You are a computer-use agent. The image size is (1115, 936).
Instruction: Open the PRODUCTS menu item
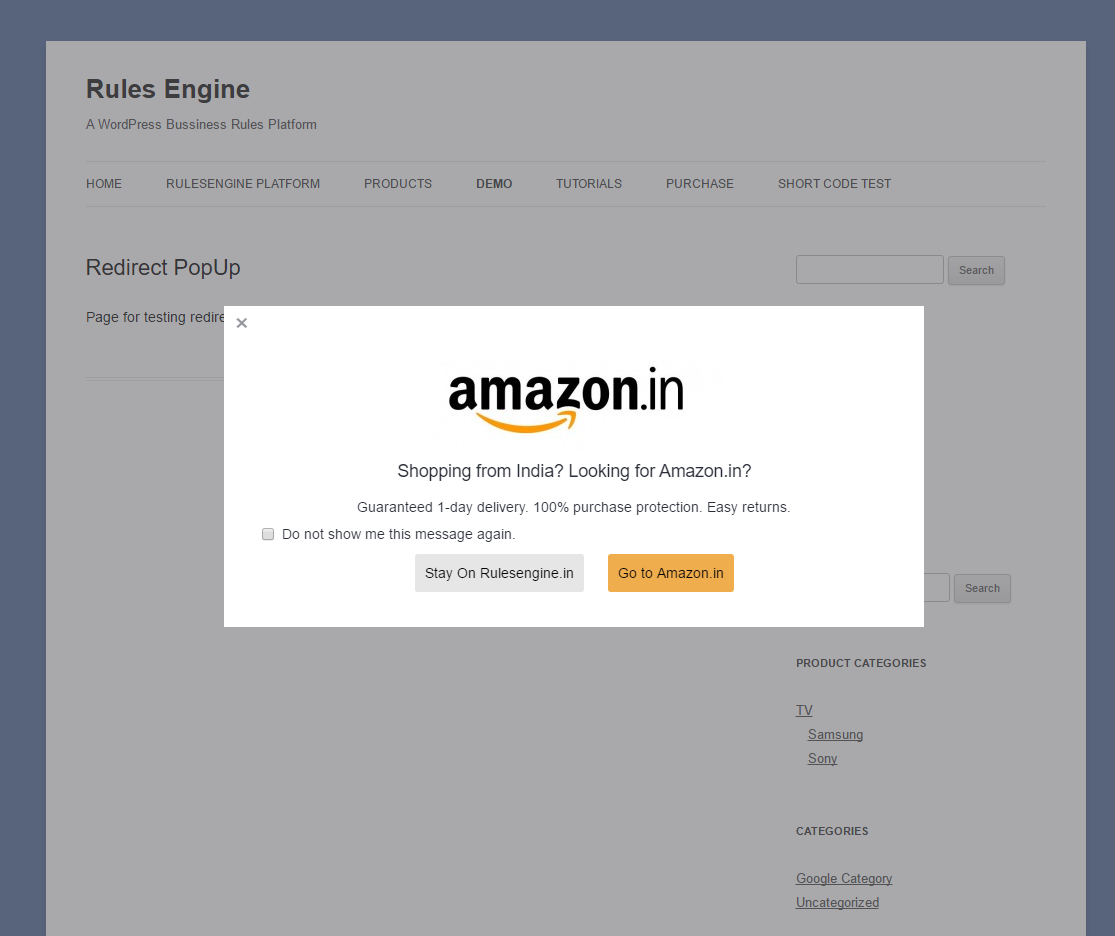pyautogui.click(x=398, y=184)
